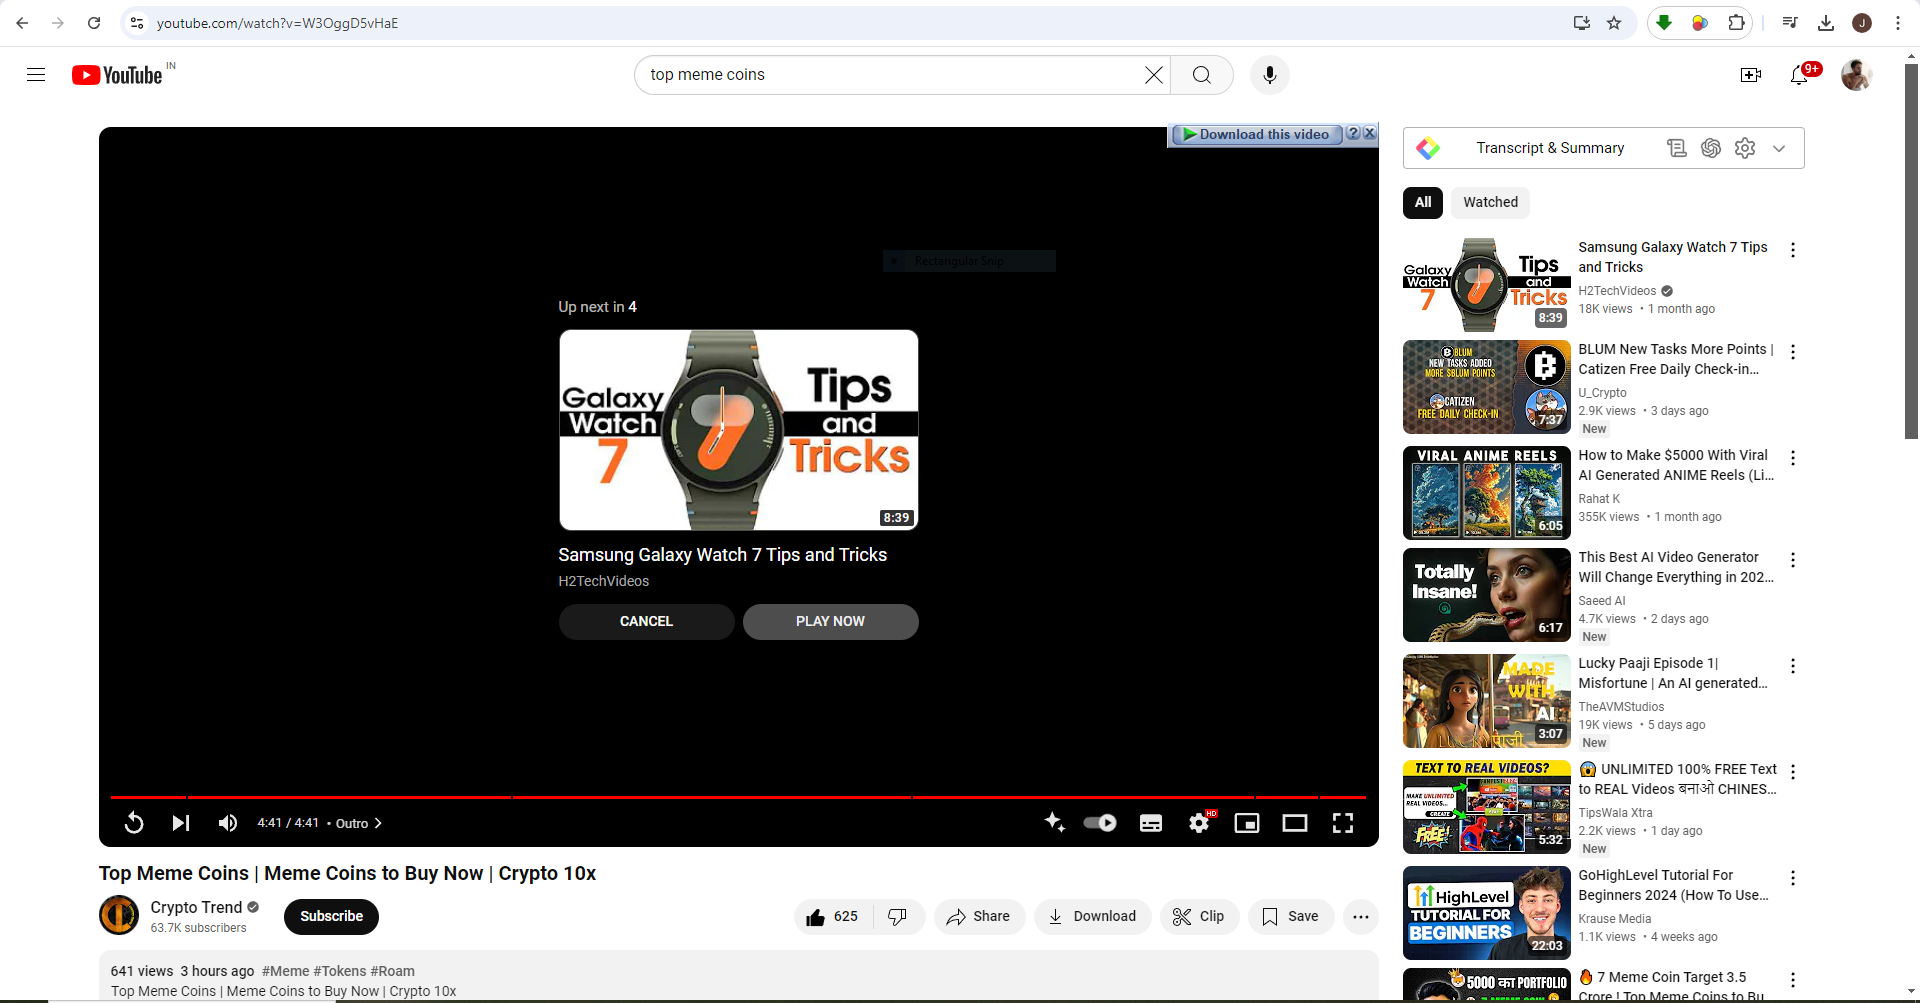Image resolution: width=1920 pixels, height=1003 pixels.
Task: Open options for Viral AI Generated ANIME Reels video
Action: click(x=1793, y=458)
